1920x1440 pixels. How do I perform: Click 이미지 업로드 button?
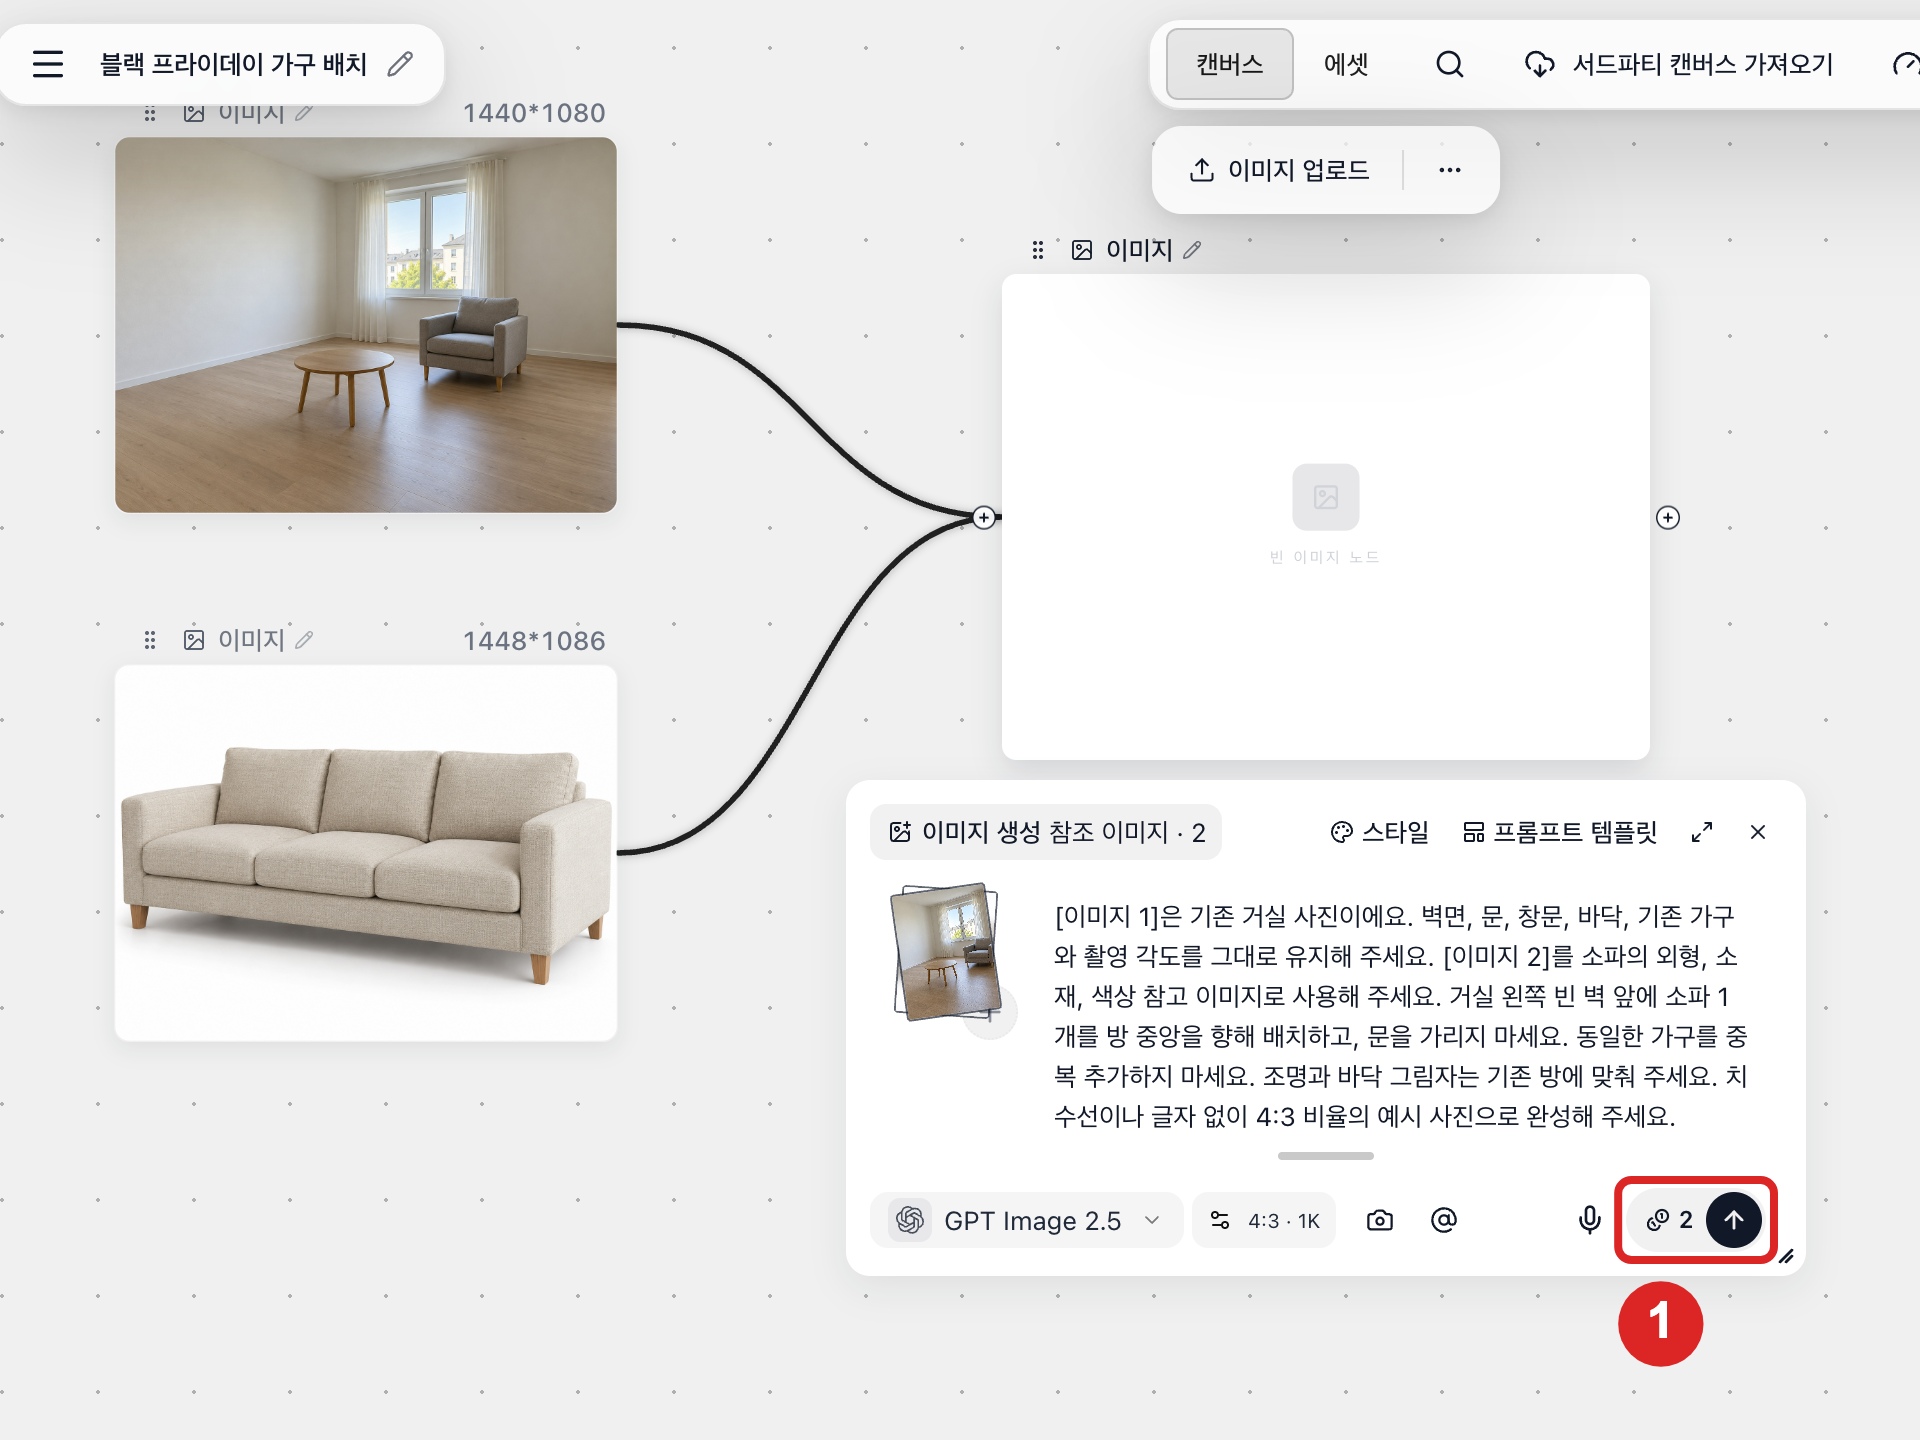[x=1279, y=170]
